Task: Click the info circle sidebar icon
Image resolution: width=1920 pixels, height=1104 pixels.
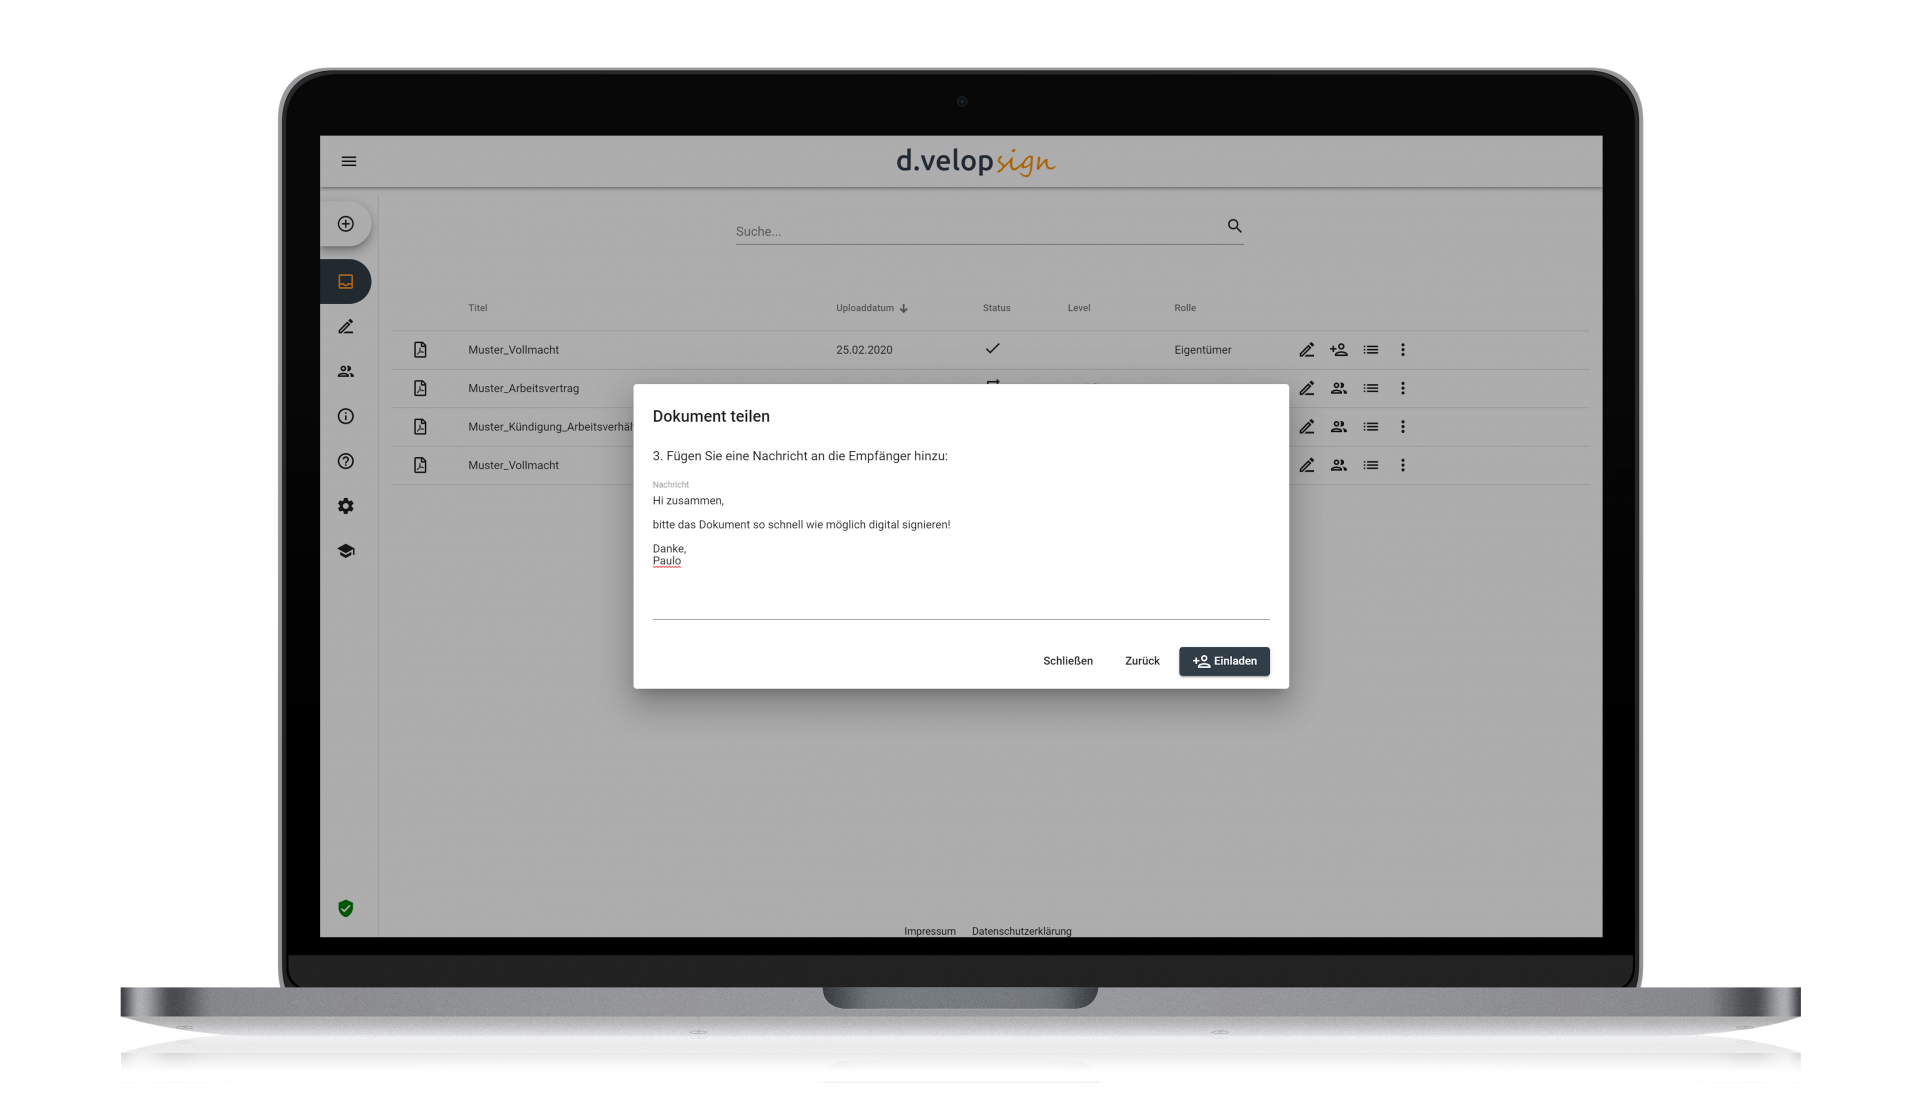Action: tap(346, 417)
